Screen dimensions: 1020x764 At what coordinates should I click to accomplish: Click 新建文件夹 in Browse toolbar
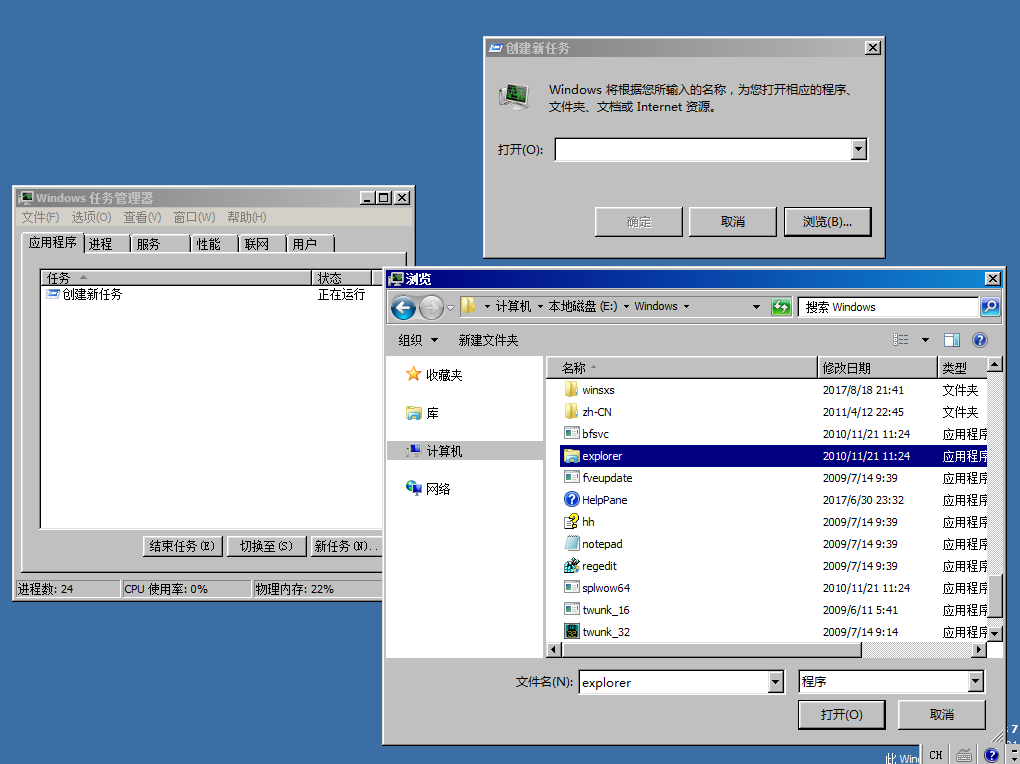(489, 340)
